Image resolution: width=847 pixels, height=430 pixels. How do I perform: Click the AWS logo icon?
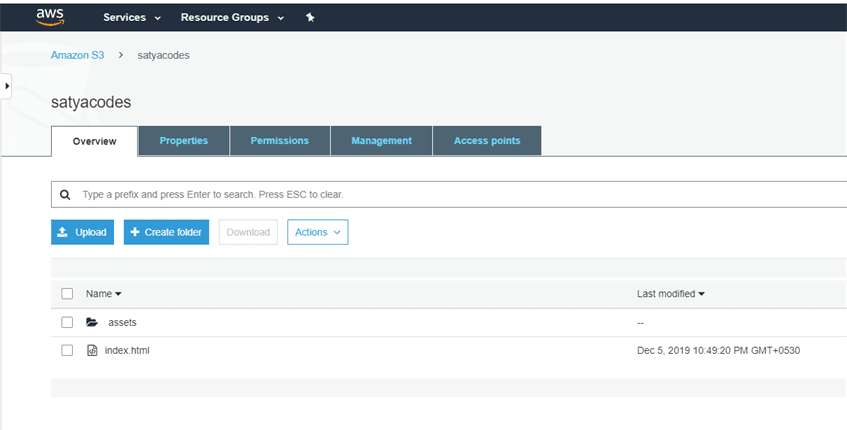pyautogui.click(x=49, y=16)
